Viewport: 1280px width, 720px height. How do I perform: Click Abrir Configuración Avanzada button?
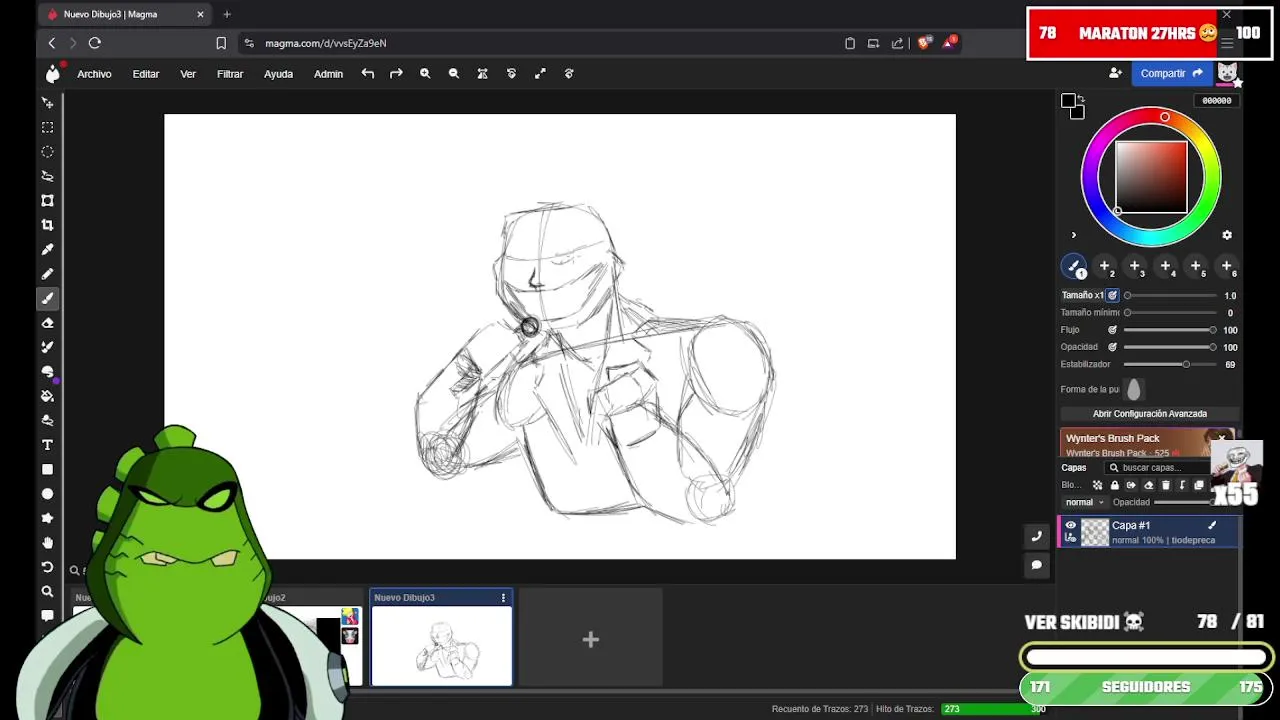click(x=1150, y=414)
